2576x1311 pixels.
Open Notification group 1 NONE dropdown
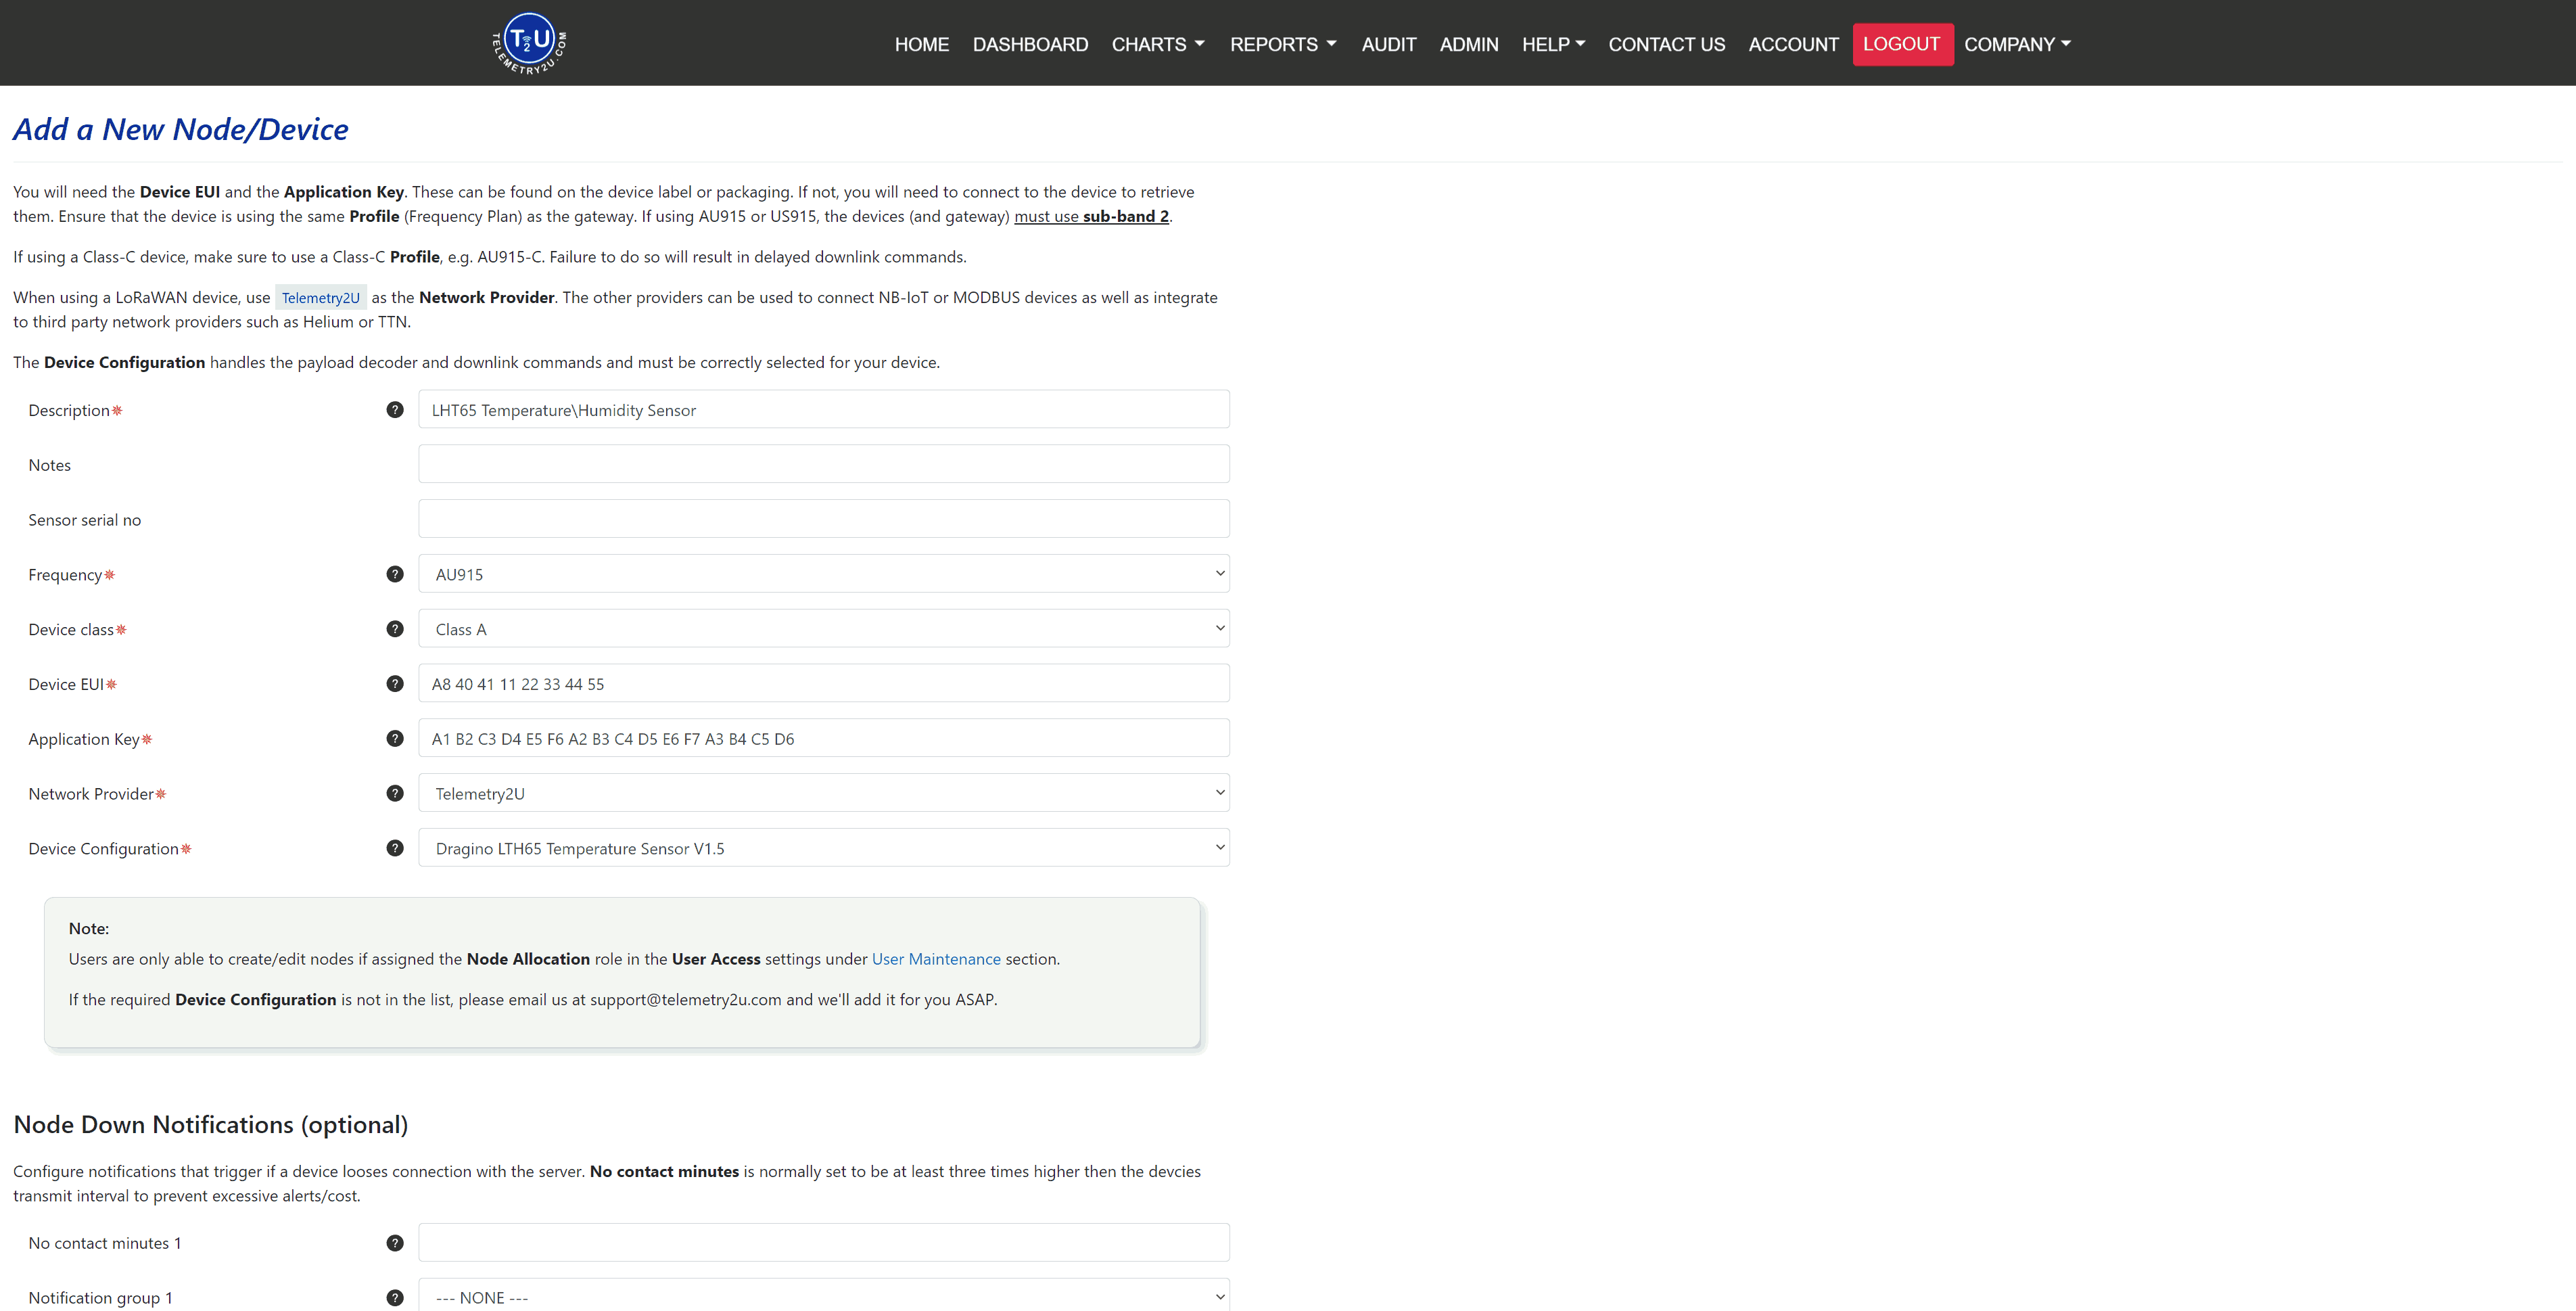tap(824, 1296)
